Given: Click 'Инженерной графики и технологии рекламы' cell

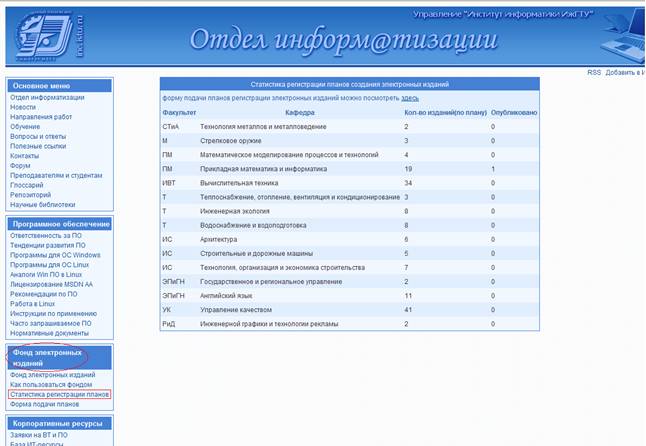Looking at the screenshot, I should coord(269,324).
